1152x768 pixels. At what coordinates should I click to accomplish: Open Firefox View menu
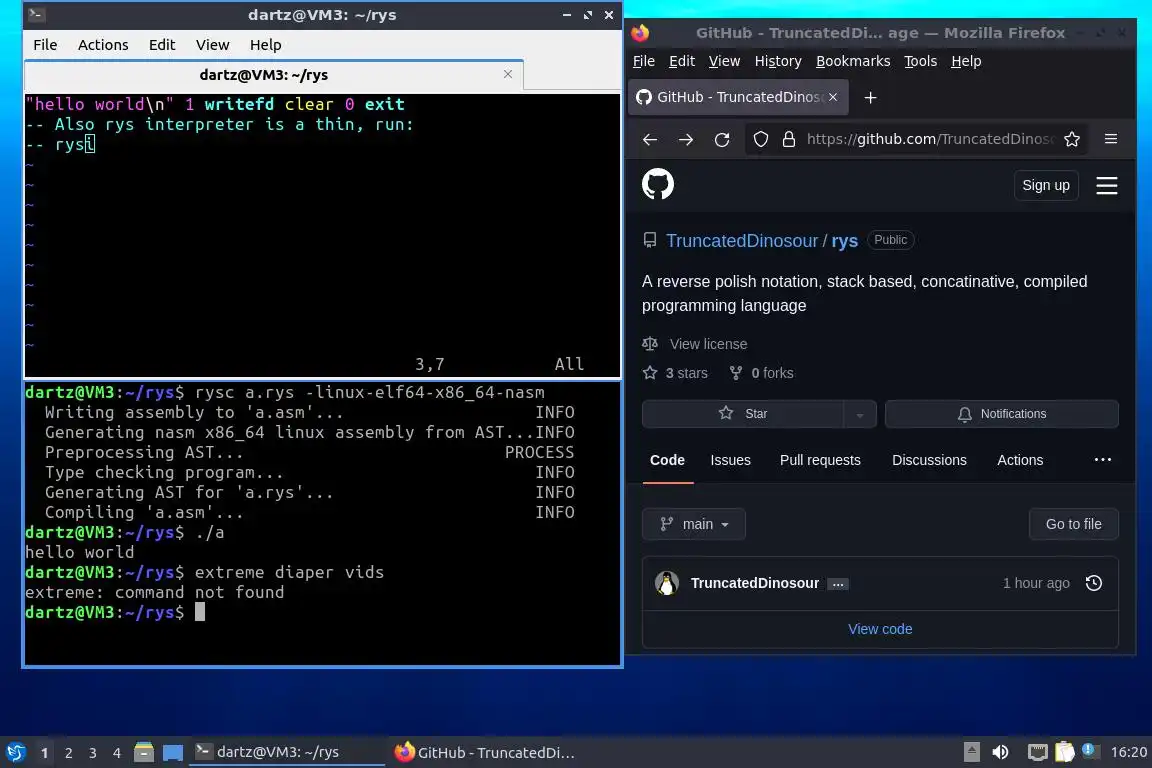pos(724,61)
